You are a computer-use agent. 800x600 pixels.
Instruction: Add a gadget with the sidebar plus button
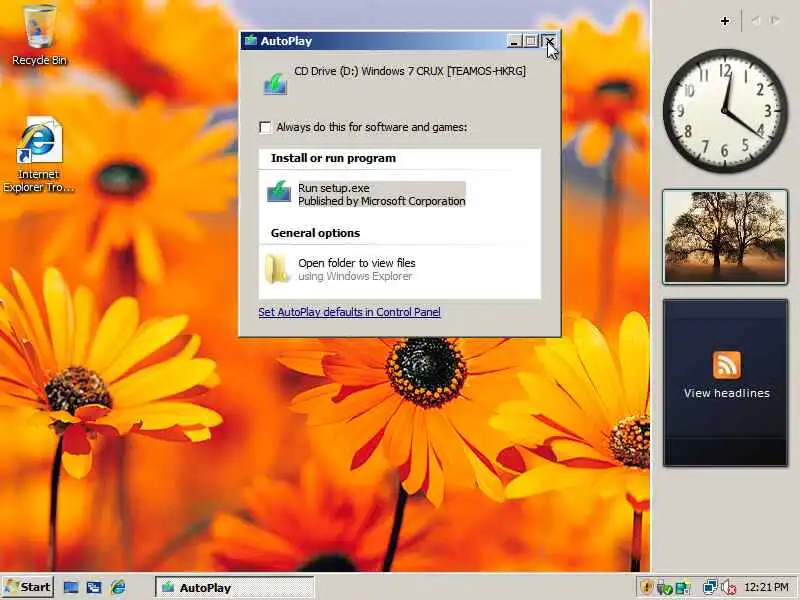coord(725,21)
